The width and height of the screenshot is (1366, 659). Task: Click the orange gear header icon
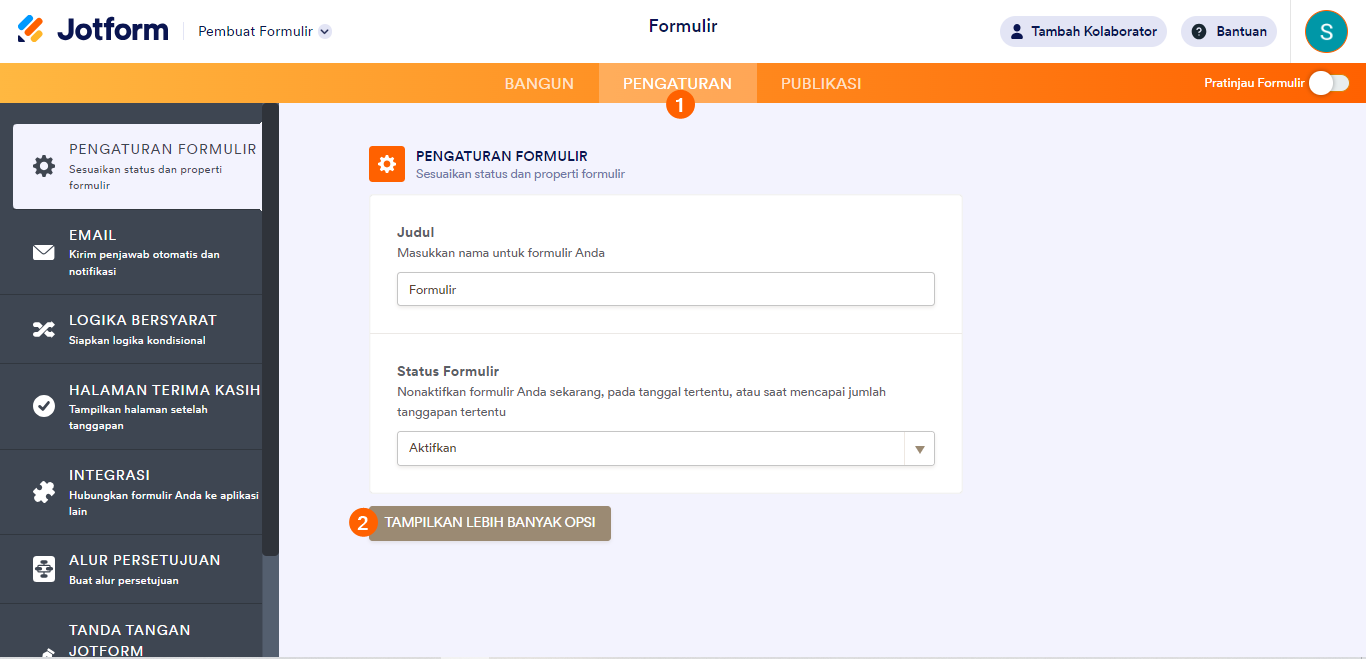(387, 164)
